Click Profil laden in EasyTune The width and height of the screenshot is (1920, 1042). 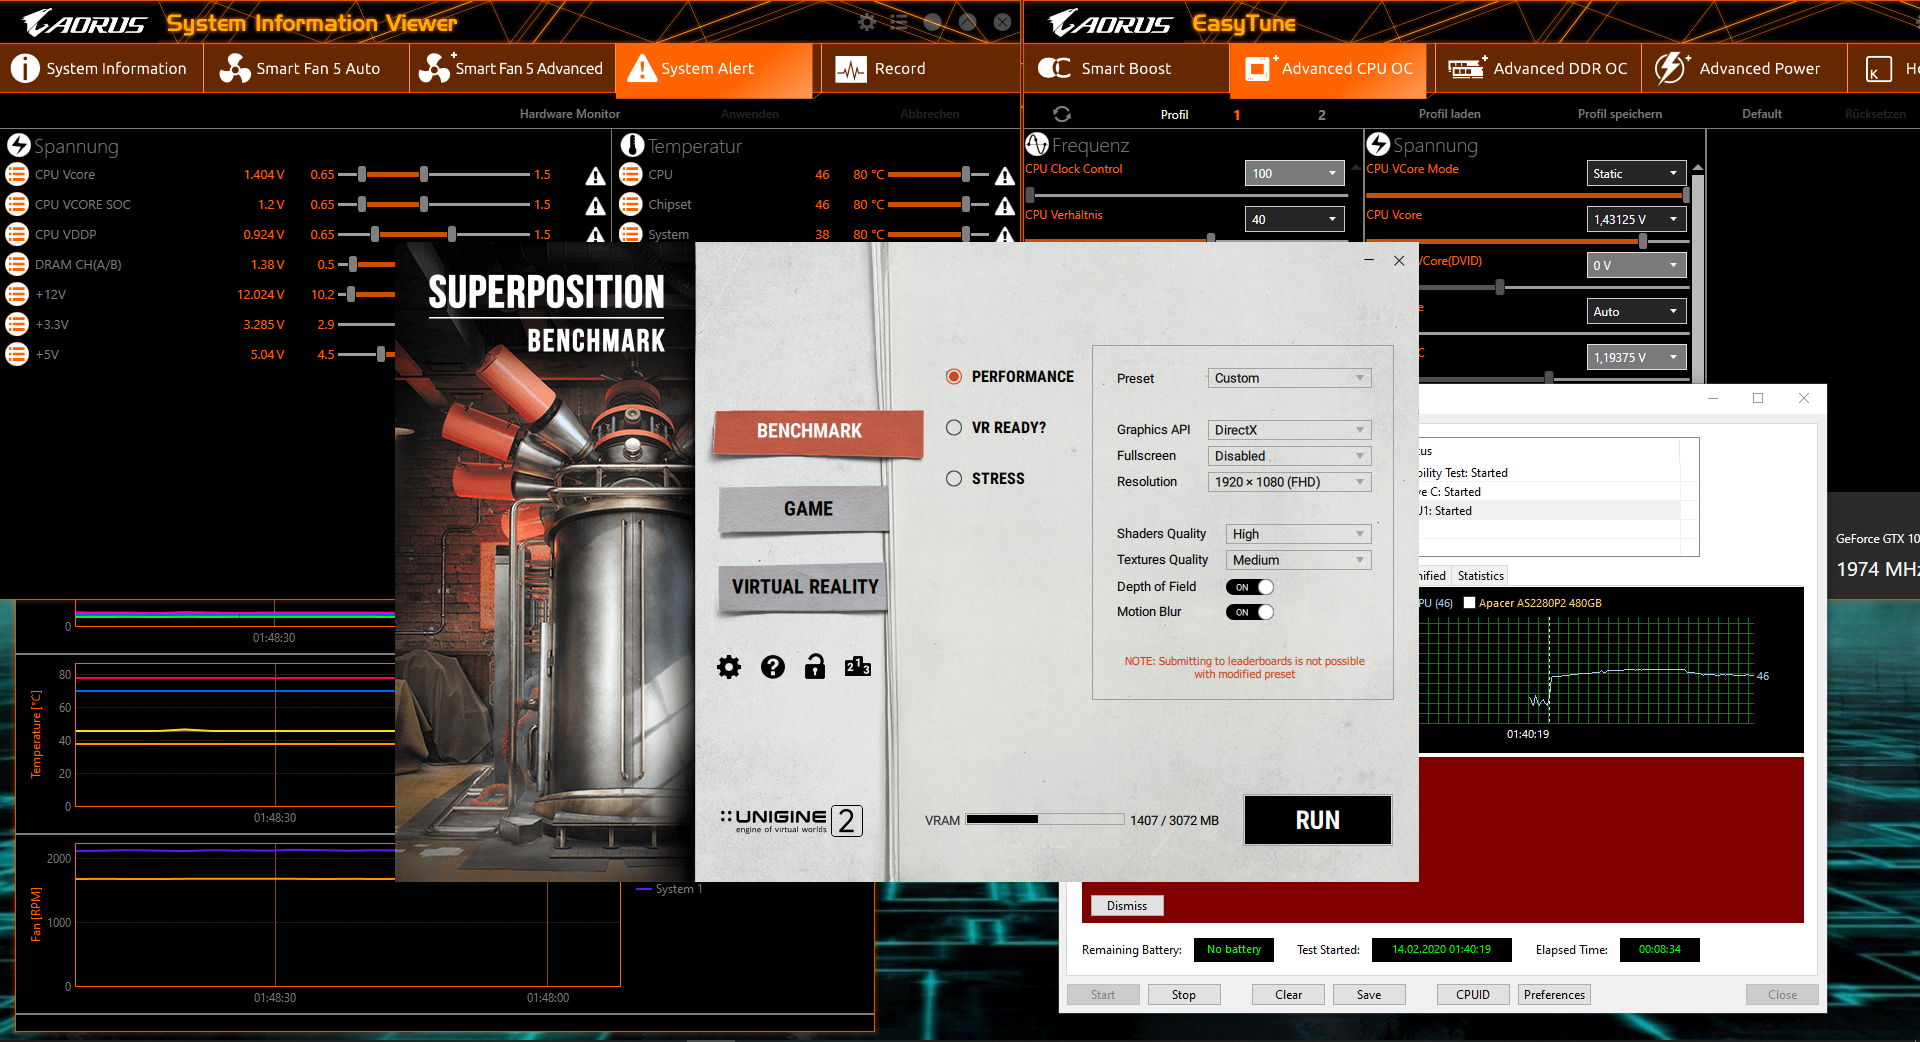click(1449, 114)
